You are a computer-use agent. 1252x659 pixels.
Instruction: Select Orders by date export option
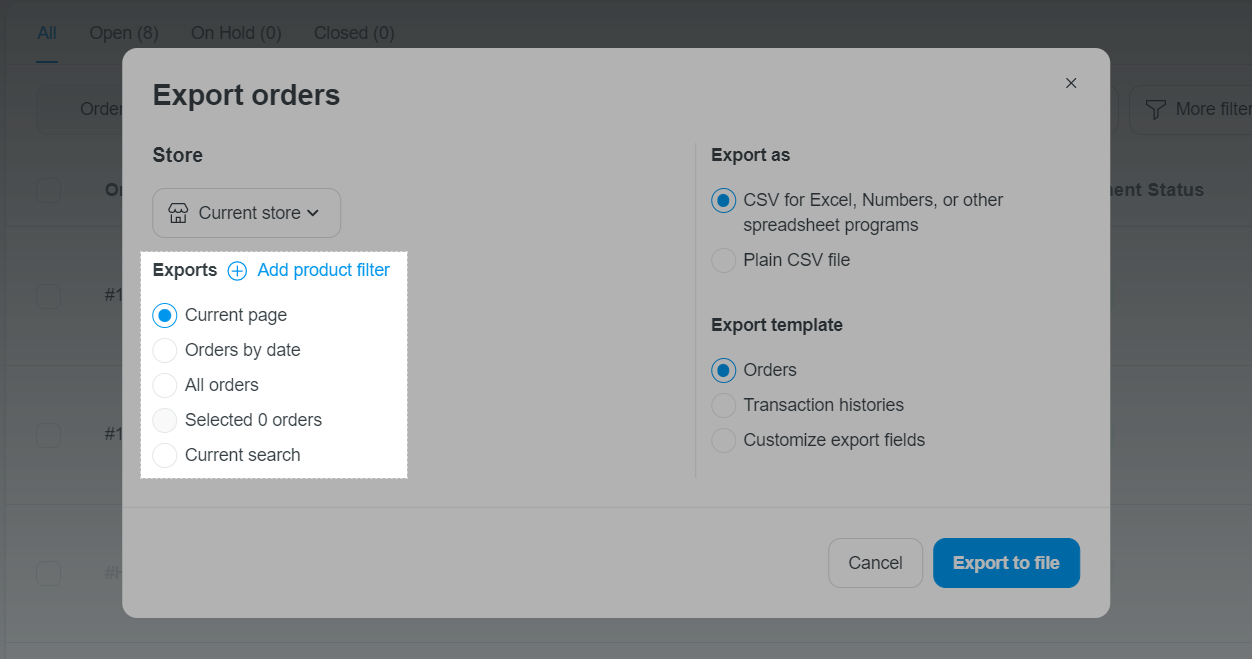click(165, 350)
